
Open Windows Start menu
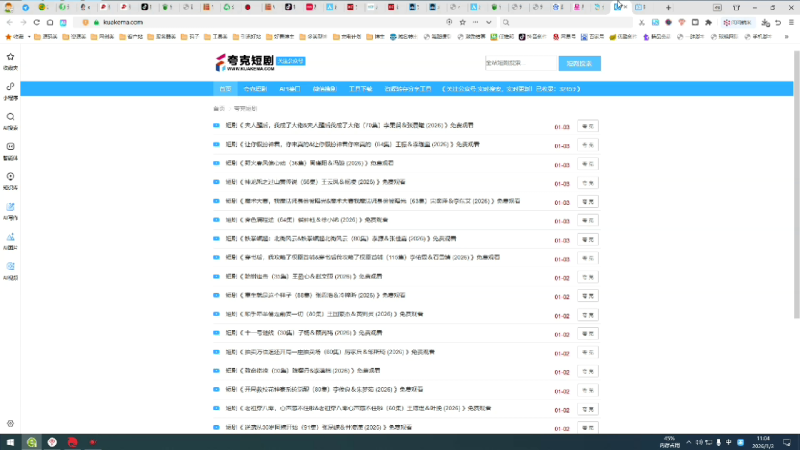(x=10, y=442)
